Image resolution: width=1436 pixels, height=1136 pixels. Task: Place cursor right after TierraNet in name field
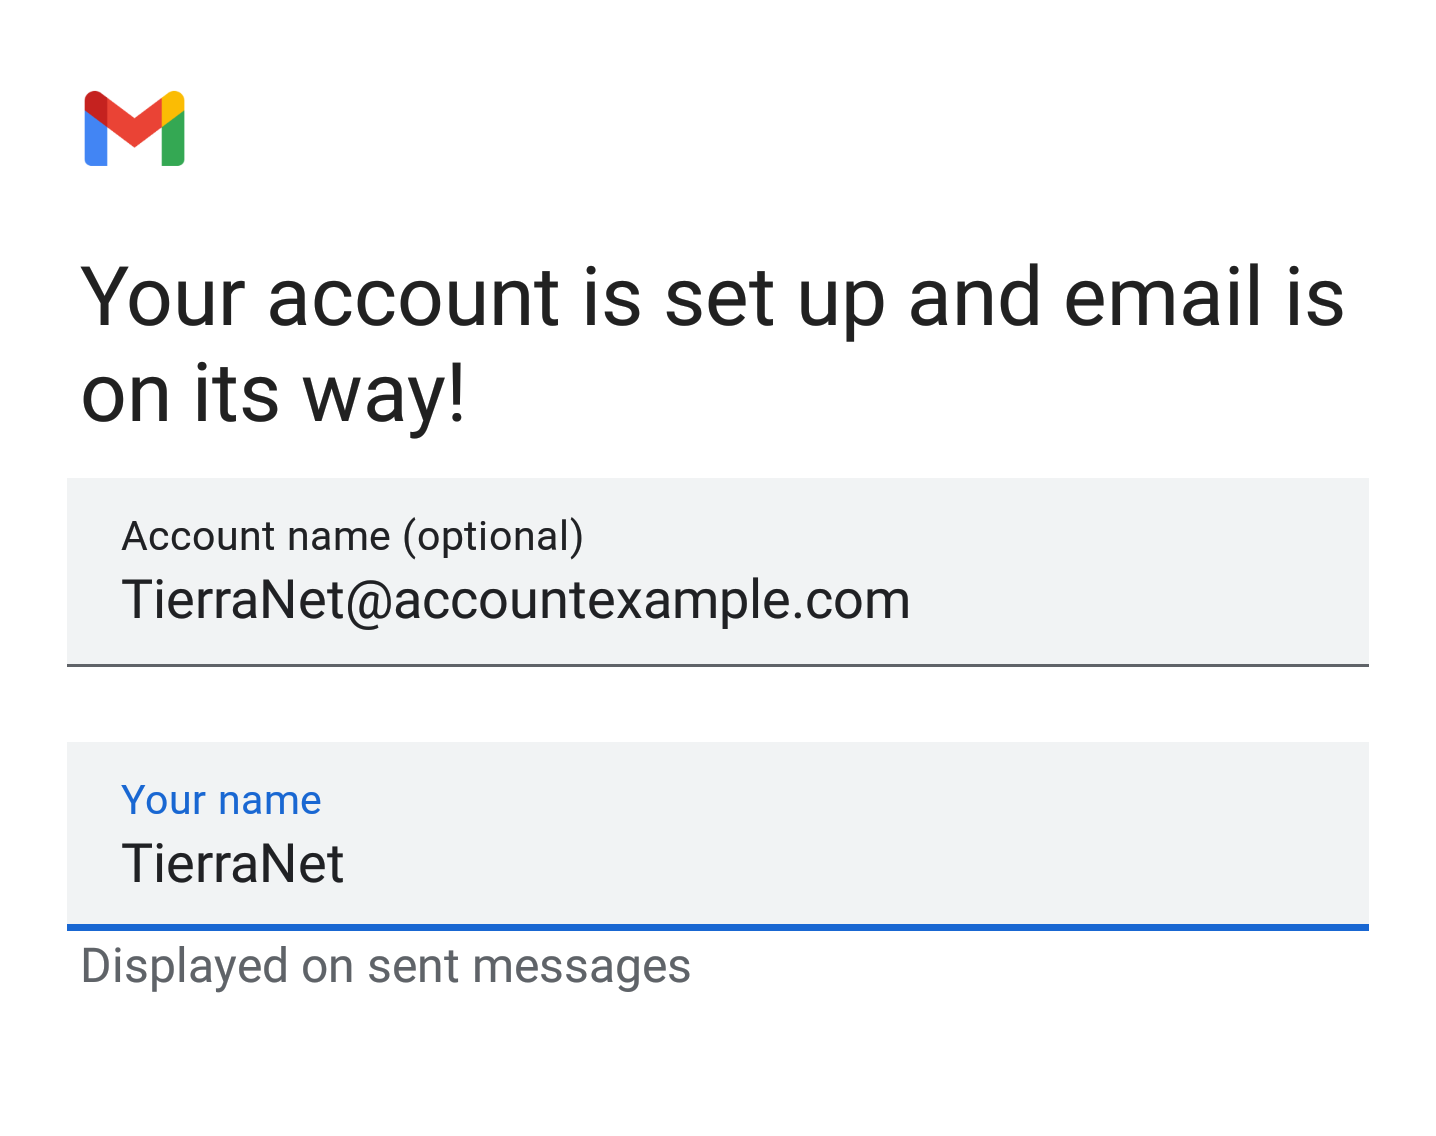(347, 864)
